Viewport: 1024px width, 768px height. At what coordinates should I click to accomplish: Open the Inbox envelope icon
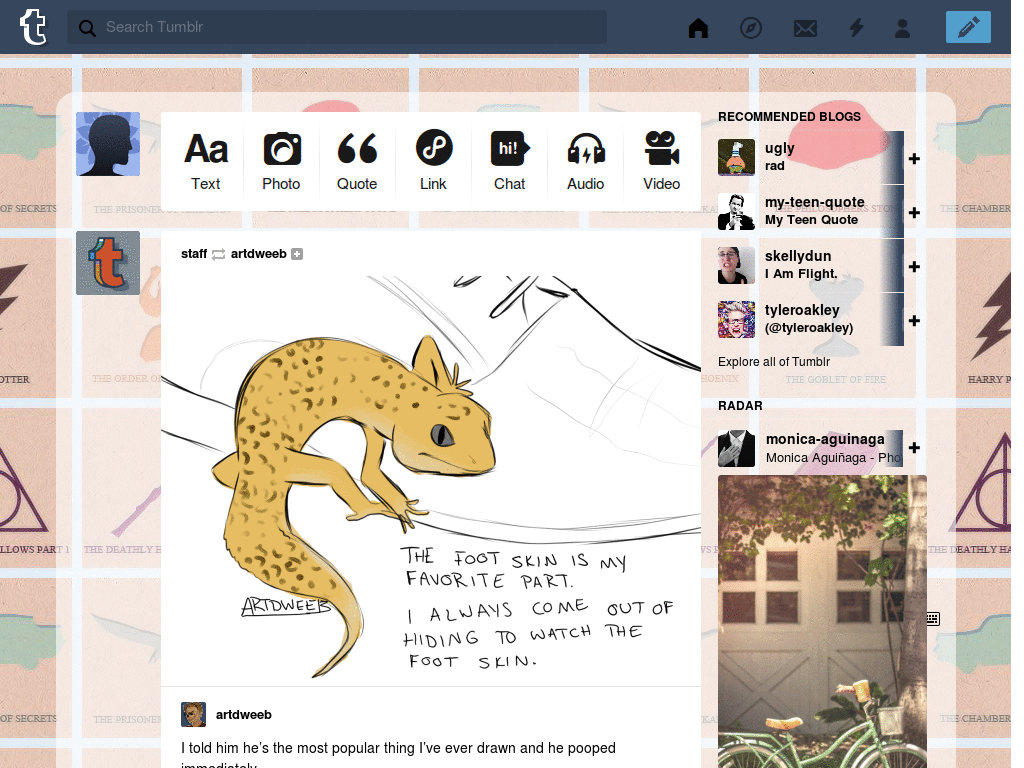pyautogui.click(x=805, y=28)
